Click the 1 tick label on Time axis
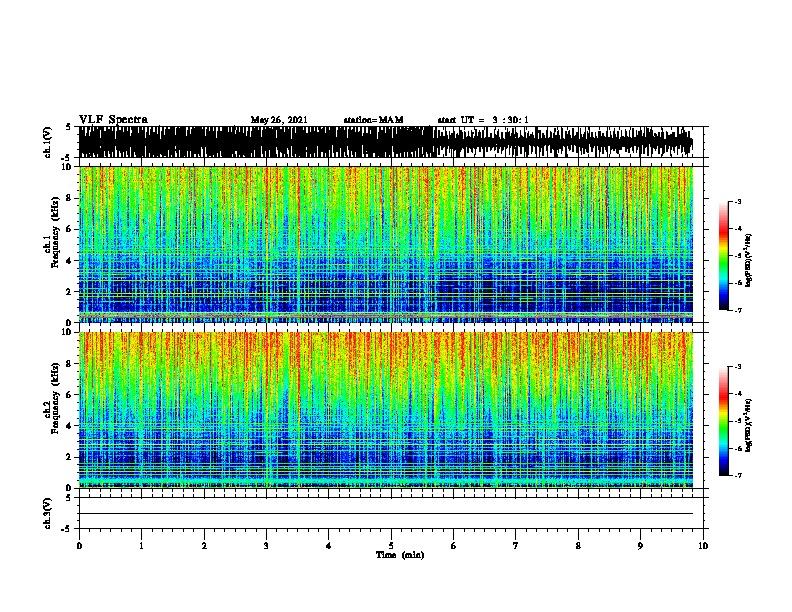This screenshot has height=612, width=792. [x=141, y=546]
